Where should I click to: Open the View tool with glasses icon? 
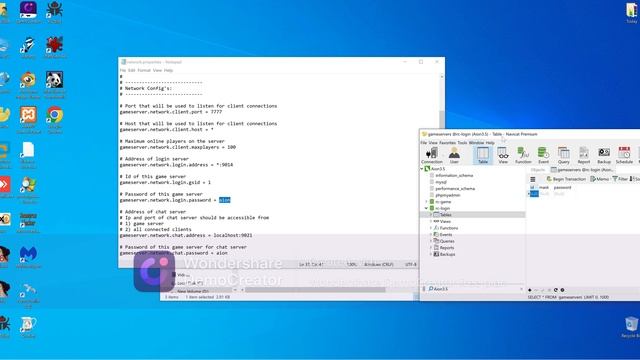pyautogui.click(x=503, y=156)
